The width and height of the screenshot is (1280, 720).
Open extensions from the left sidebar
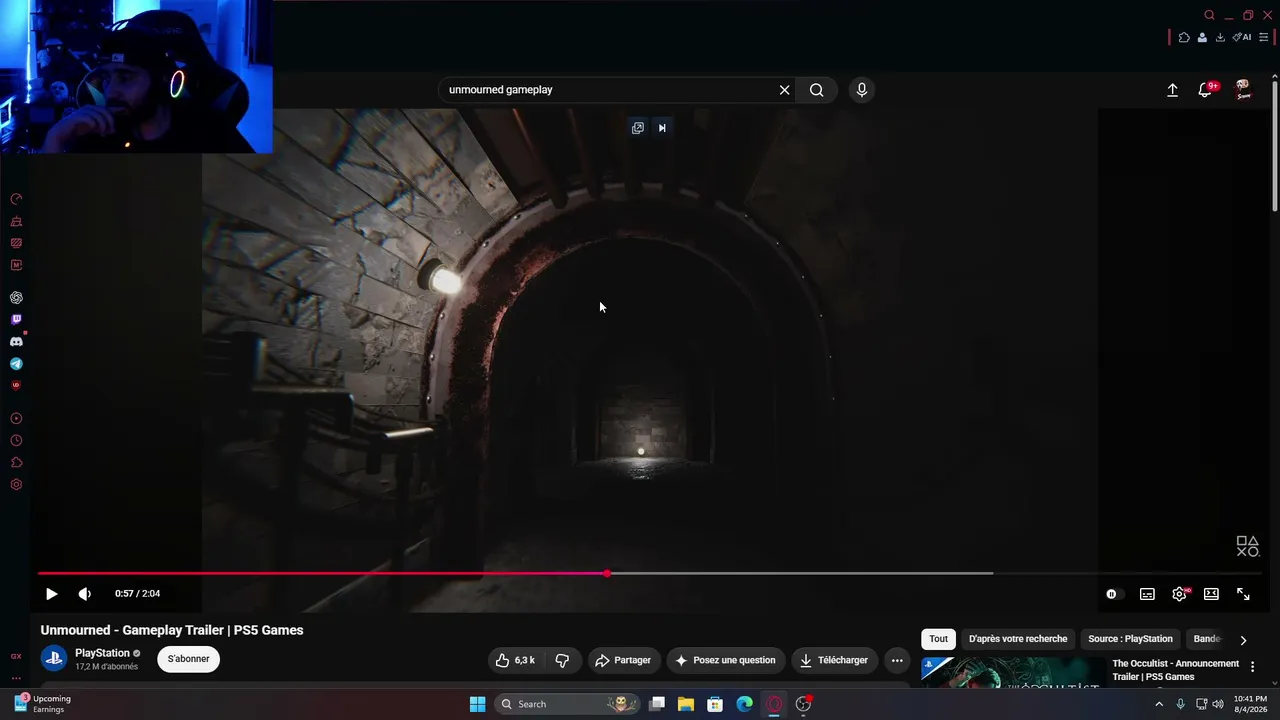click(16, 462)
